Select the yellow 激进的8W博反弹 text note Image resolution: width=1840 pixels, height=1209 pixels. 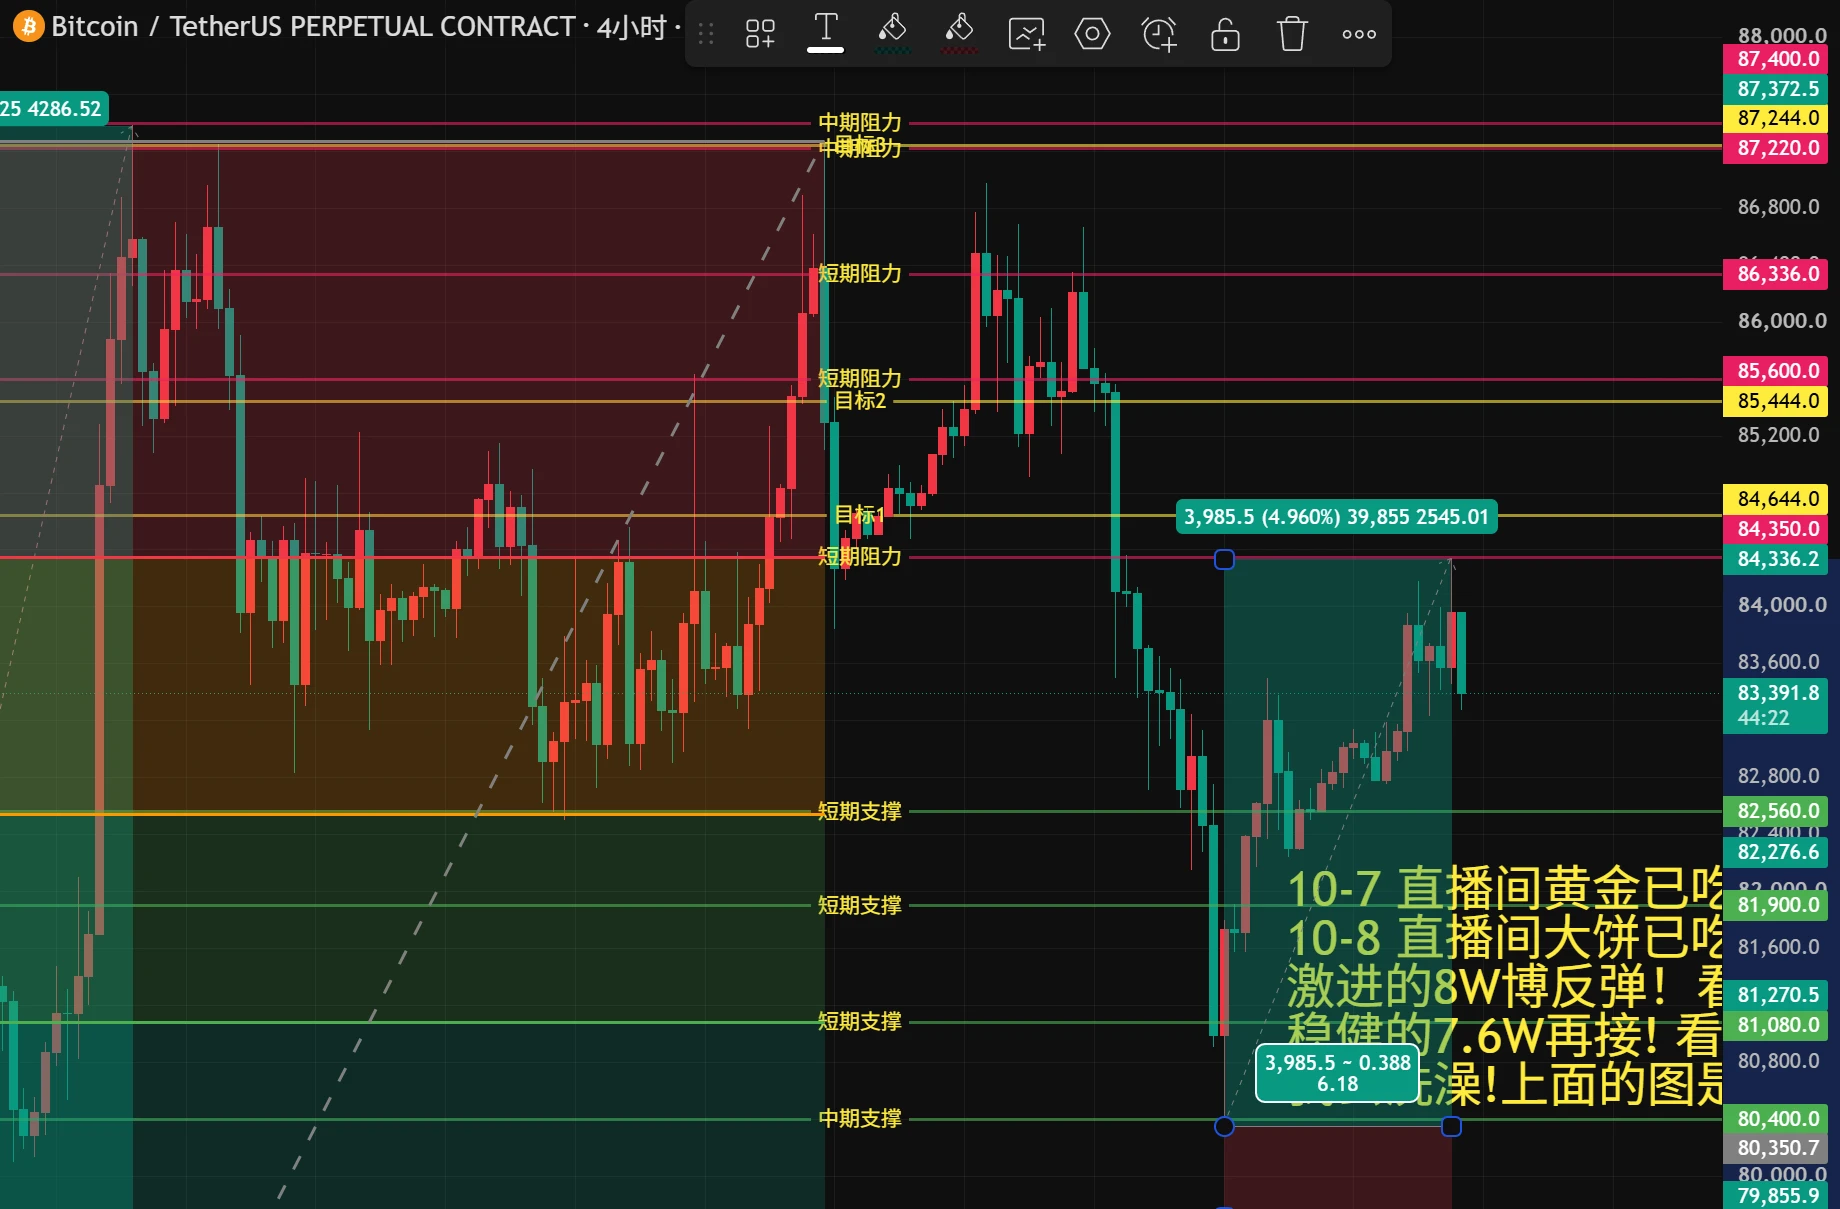point(1503,986)
